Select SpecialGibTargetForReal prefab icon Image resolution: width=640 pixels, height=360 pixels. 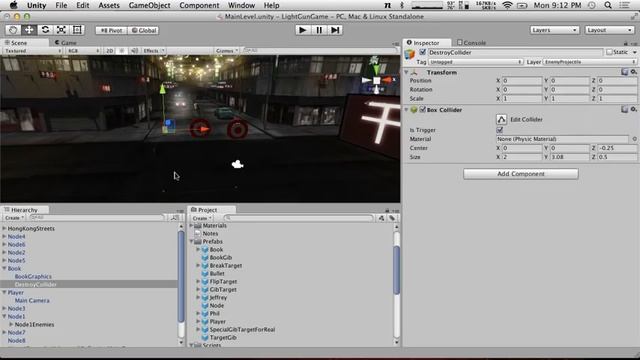click(x=205, y=329)
